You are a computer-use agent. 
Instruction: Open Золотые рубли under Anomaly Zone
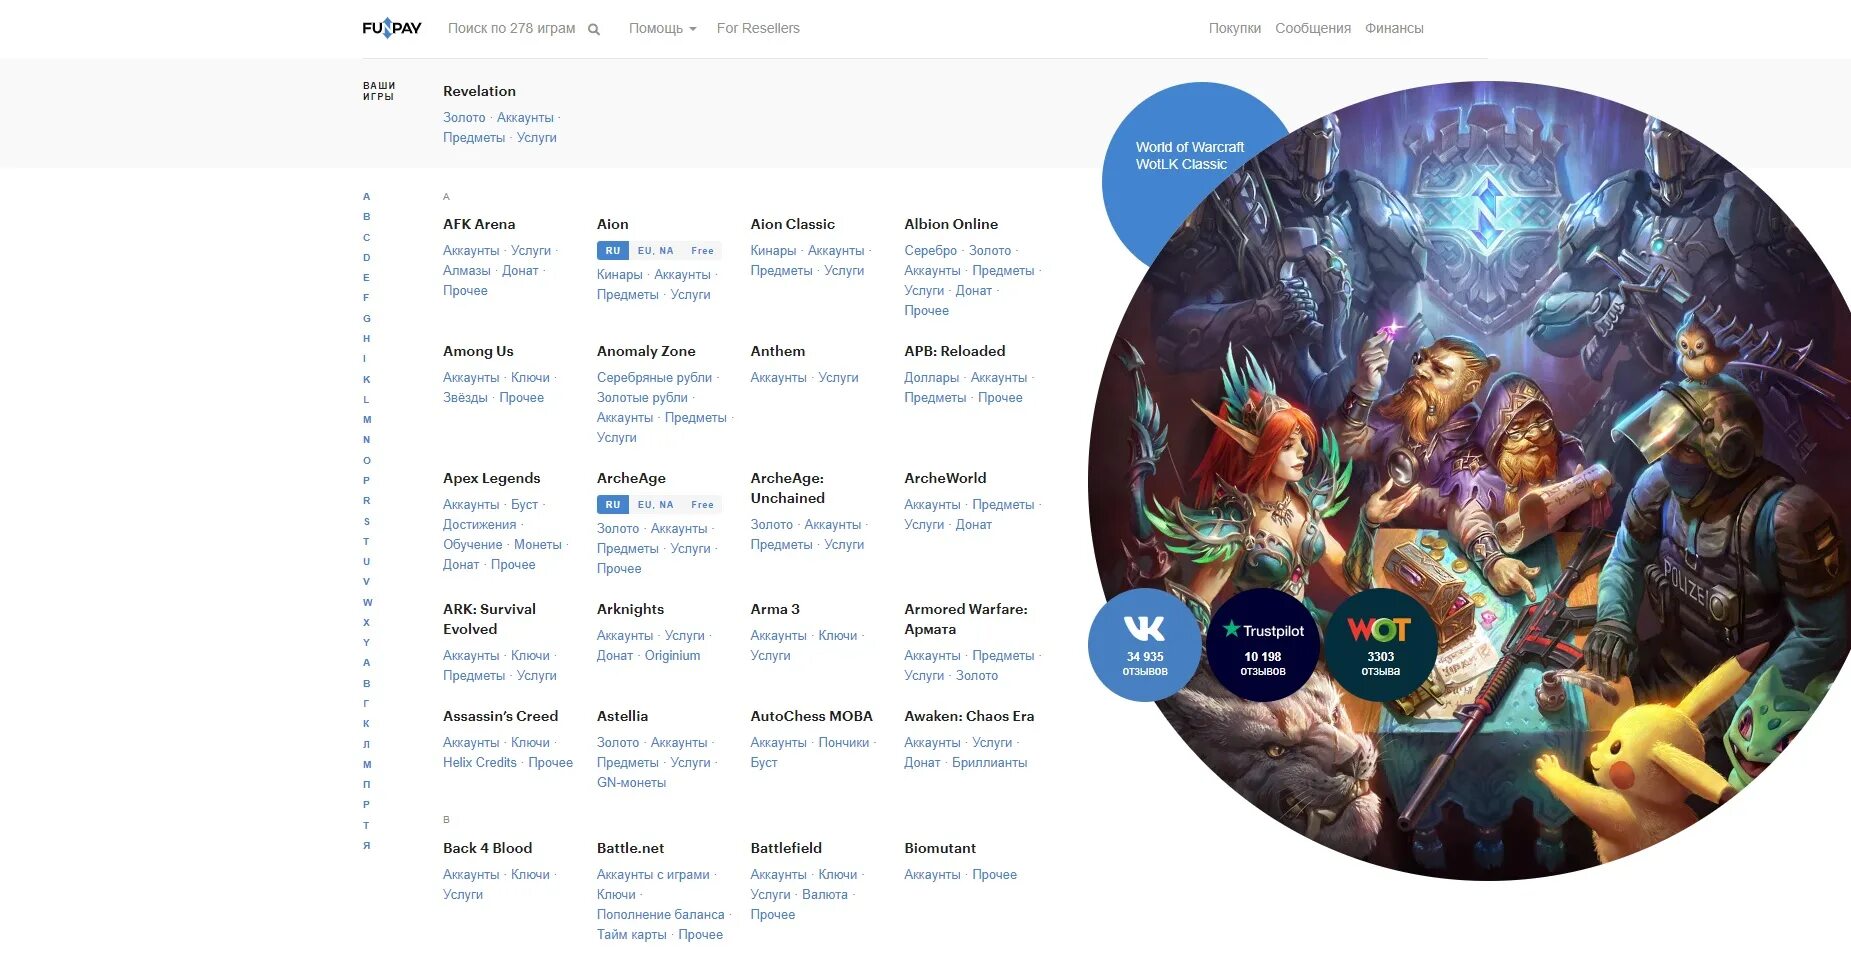(x=642, y=398)
